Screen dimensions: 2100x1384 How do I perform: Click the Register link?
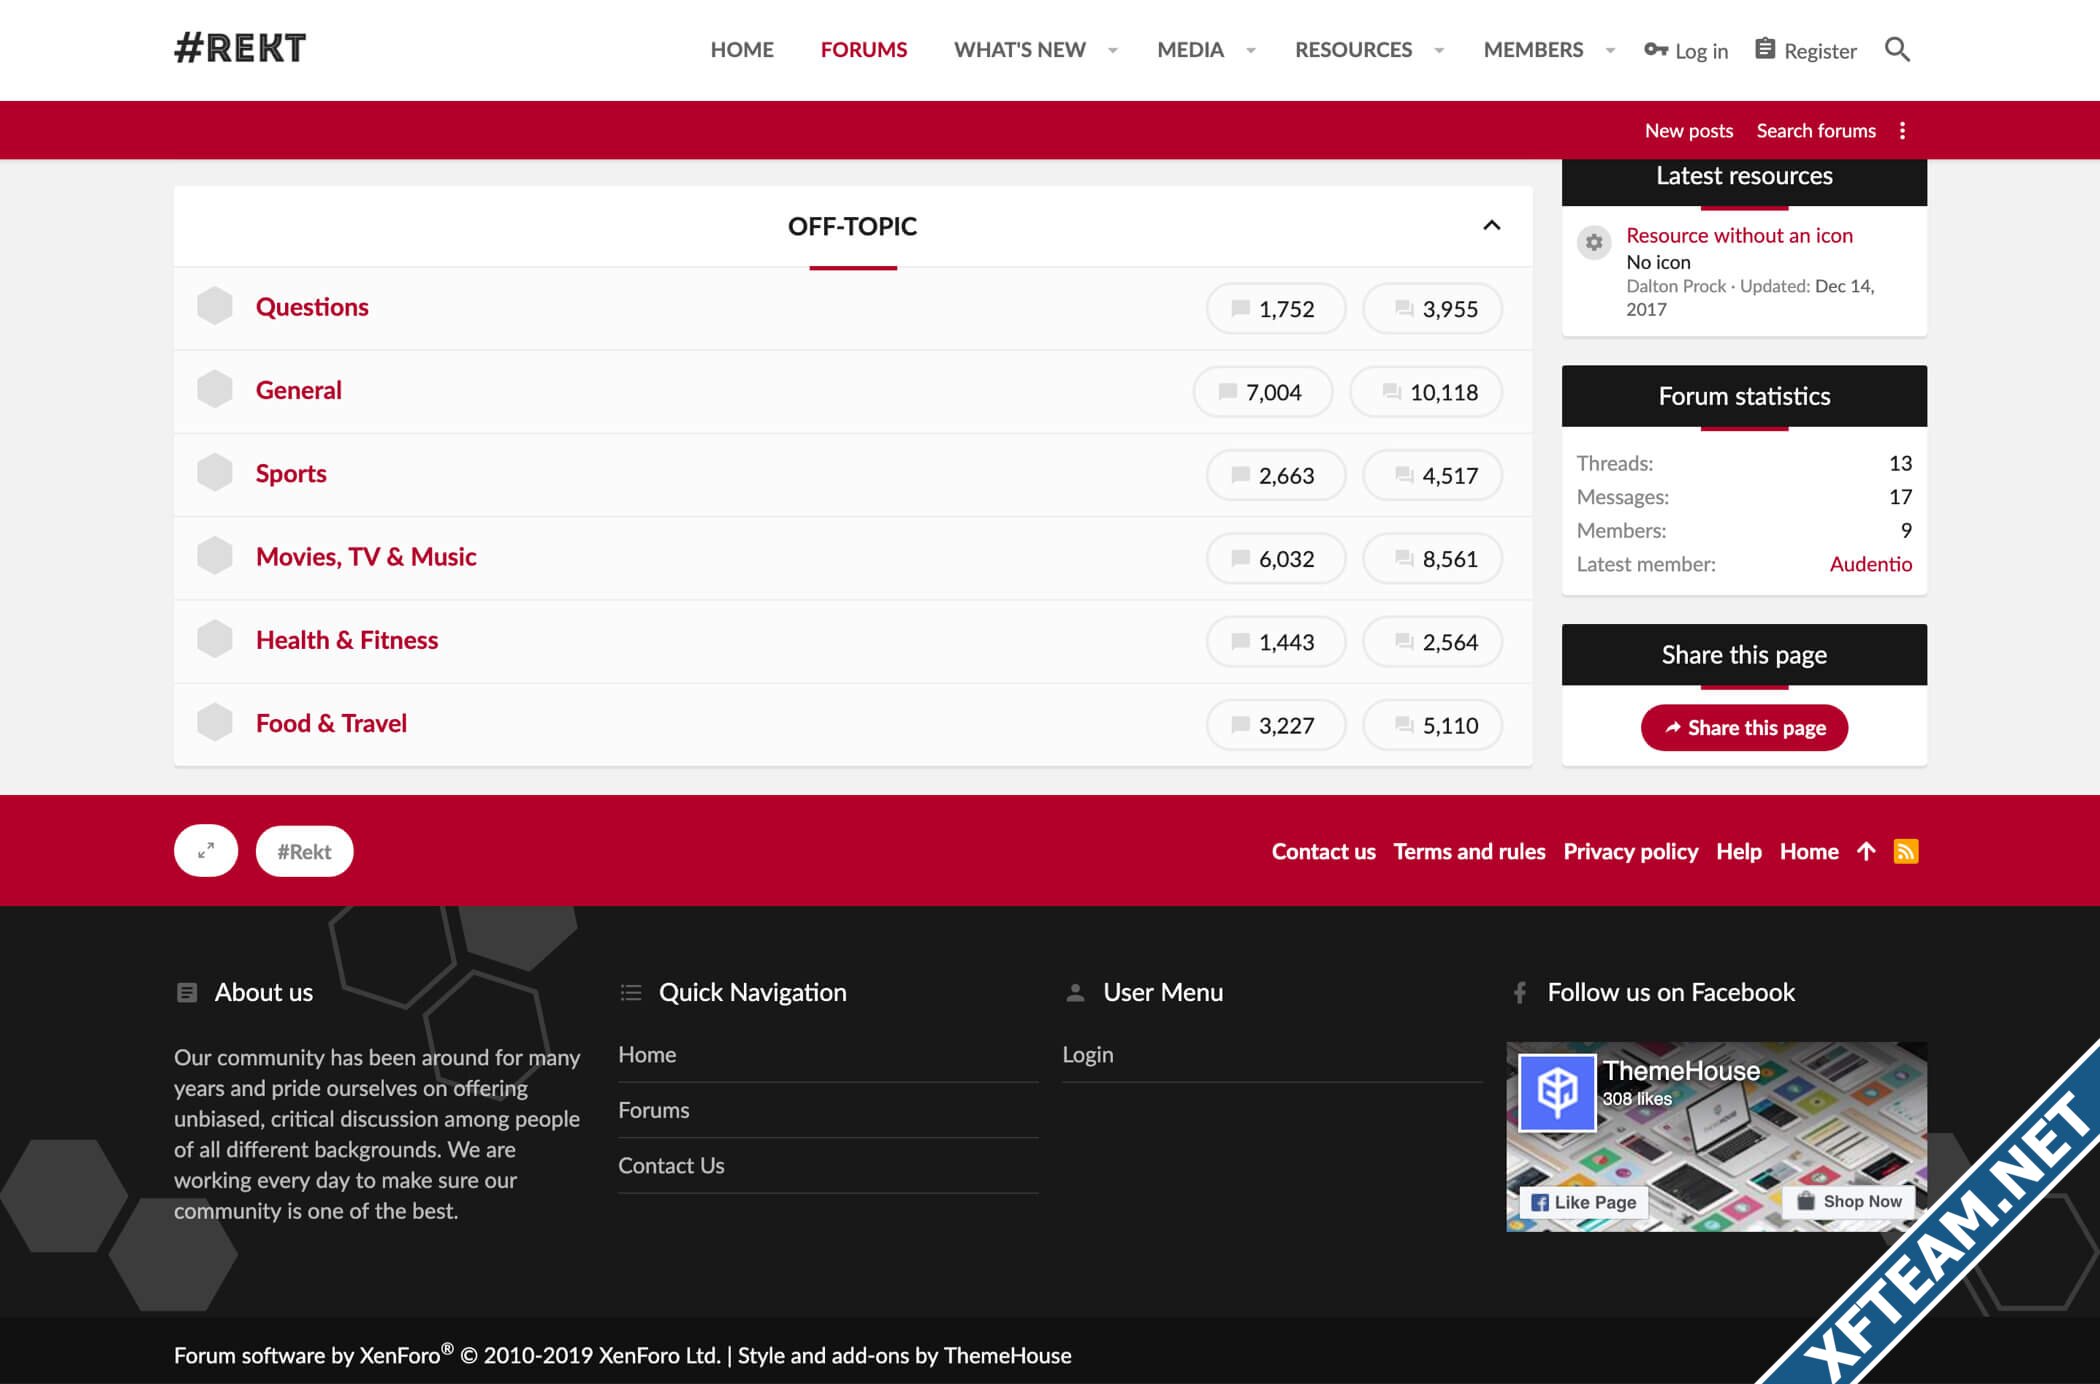1820,50
